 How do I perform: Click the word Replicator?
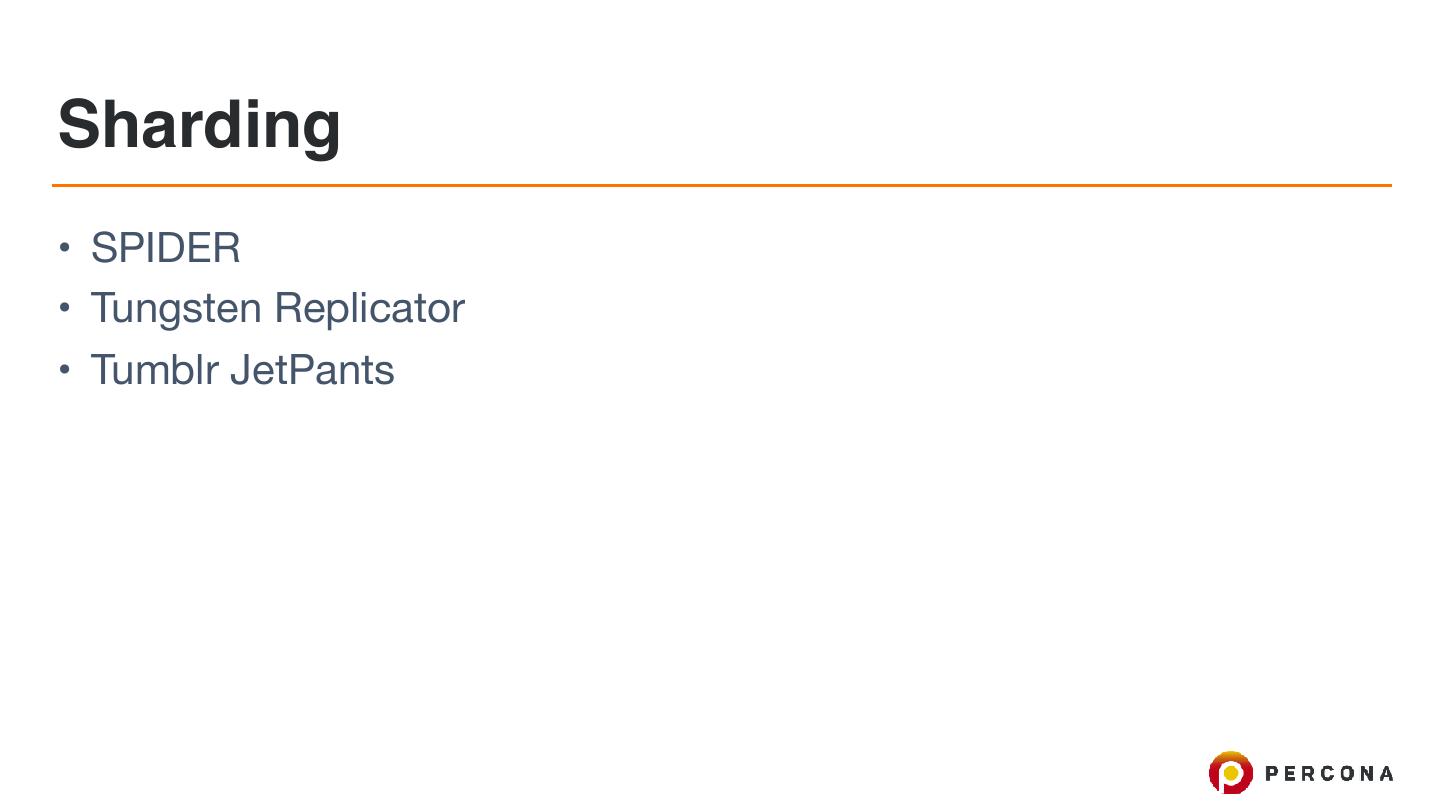tap(369, 309)
